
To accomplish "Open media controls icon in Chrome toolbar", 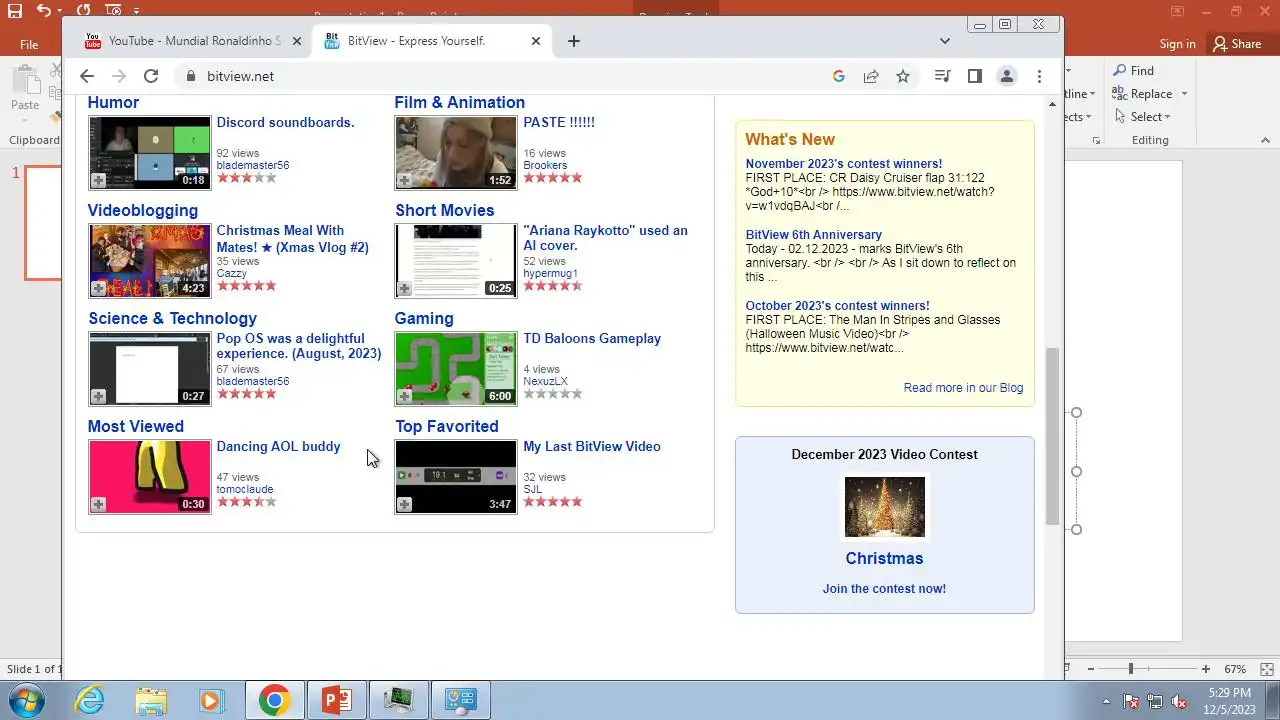I will (942, 76).
